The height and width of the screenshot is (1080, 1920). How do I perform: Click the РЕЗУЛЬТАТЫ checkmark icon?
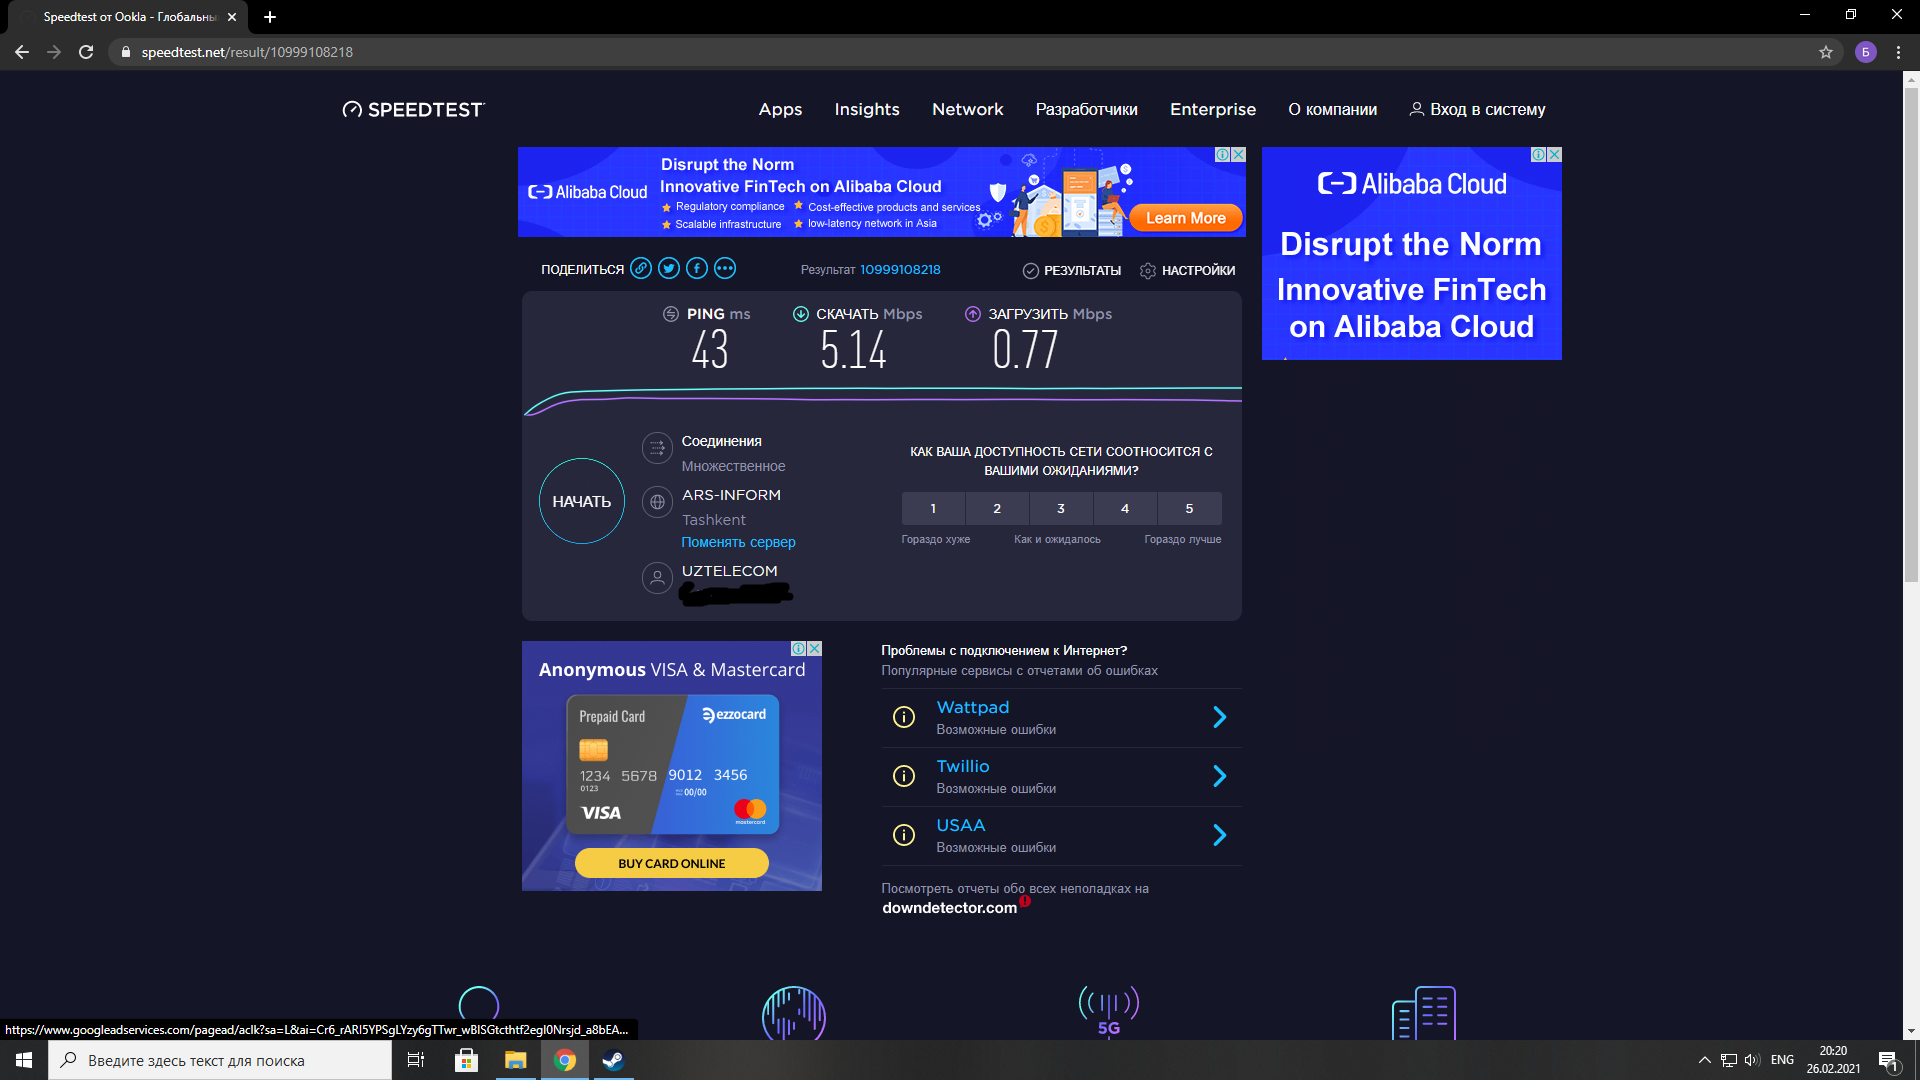(1033, 269)
